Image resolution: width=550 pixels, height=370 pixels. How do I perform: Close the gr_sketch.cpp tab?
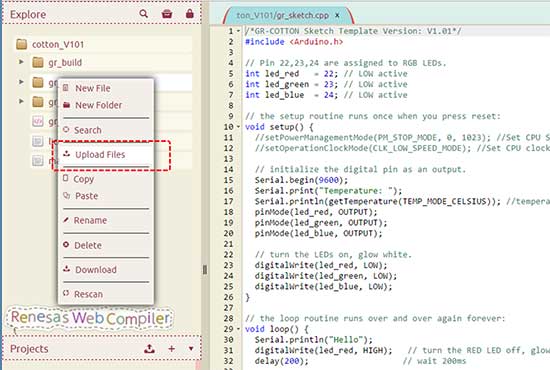point(337,15)
